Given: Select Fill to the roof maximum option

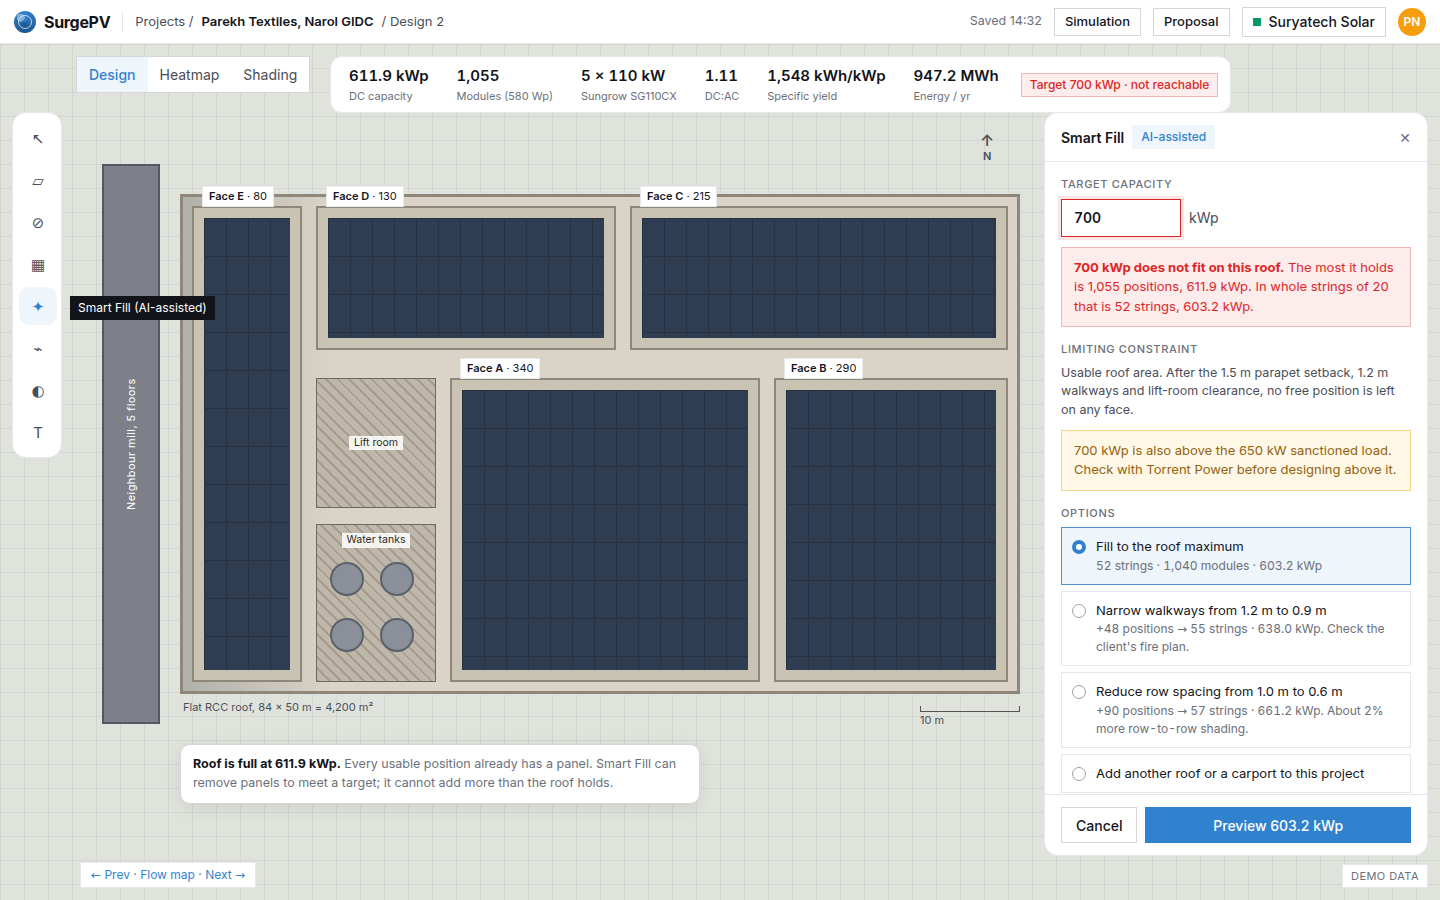Looking at the screenshot, I should point(1236,556).
